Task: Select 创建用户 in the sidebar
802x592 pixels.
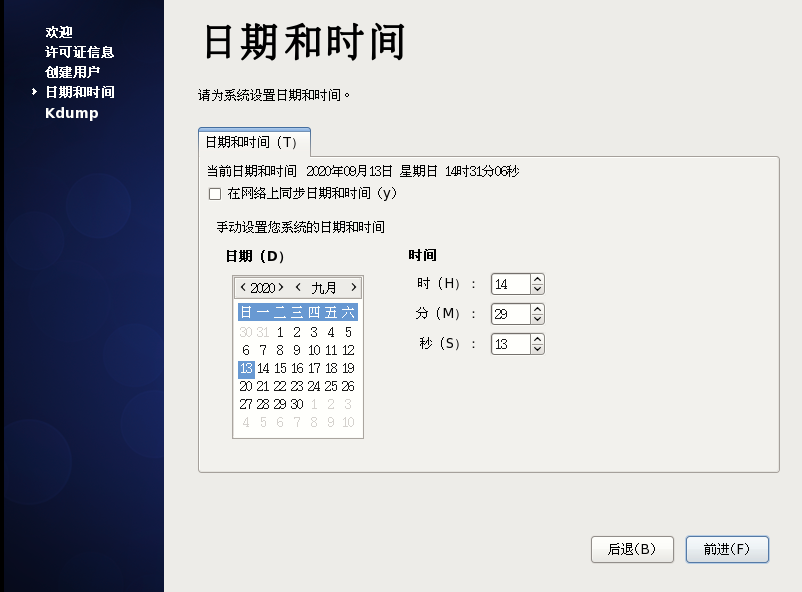Action: click(x=72, y=72)
